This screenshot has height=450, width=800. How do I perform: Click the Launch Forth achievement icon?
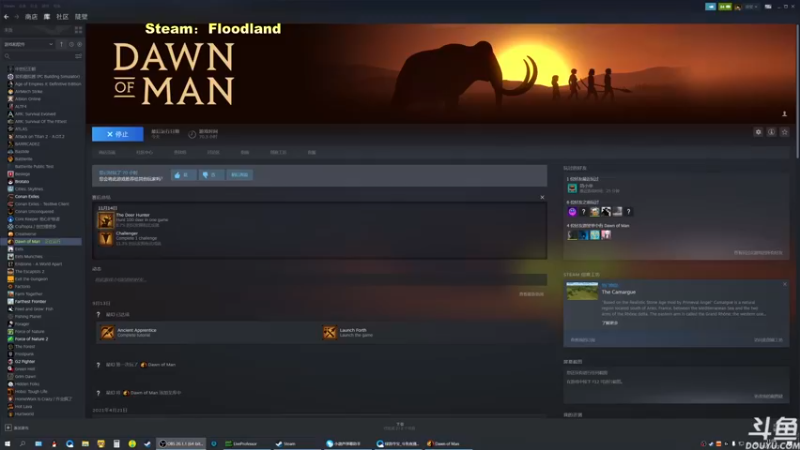tap(330, 333)
